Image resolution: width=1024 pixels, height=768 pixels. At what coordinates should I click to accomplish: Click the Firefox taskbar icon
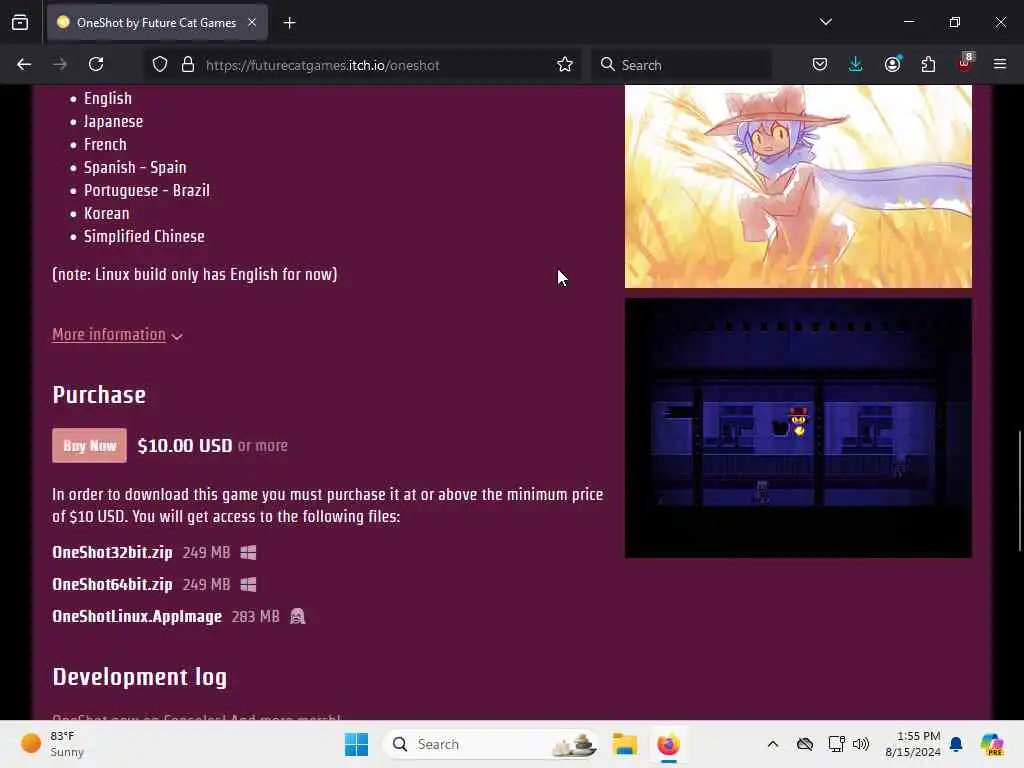668,744
